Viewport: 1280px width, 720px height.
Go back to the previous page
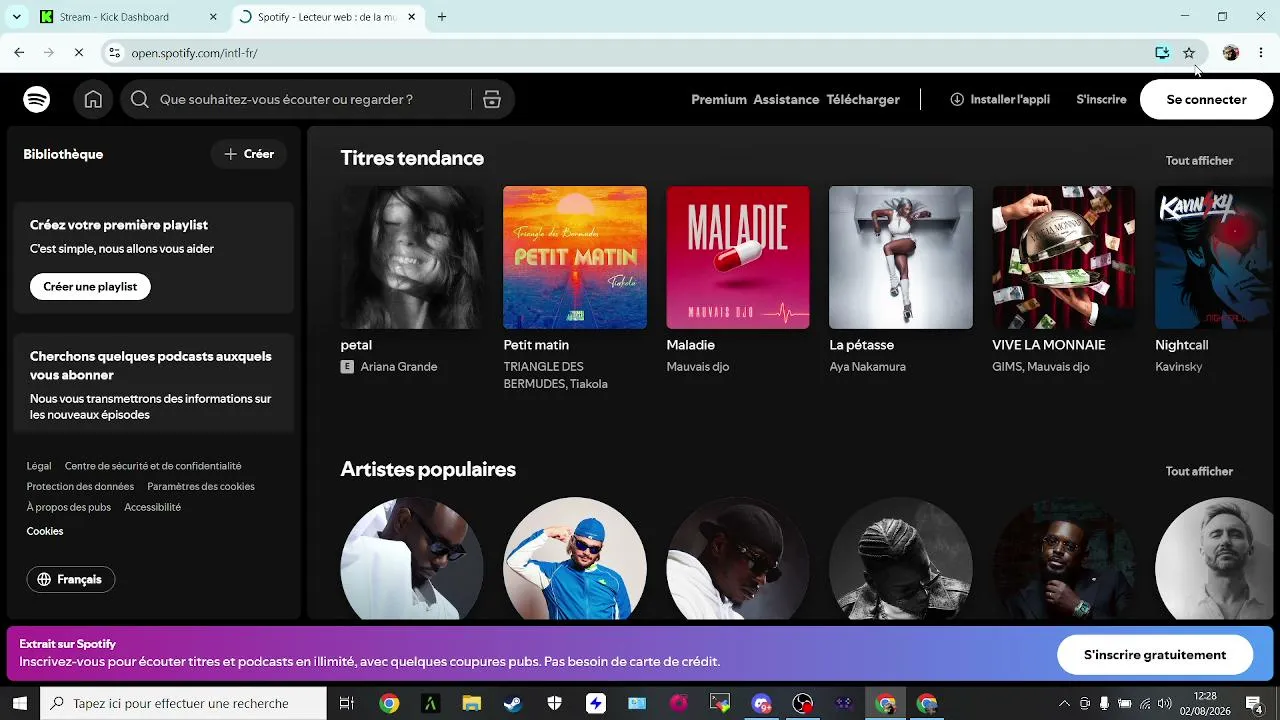[19, 53]
